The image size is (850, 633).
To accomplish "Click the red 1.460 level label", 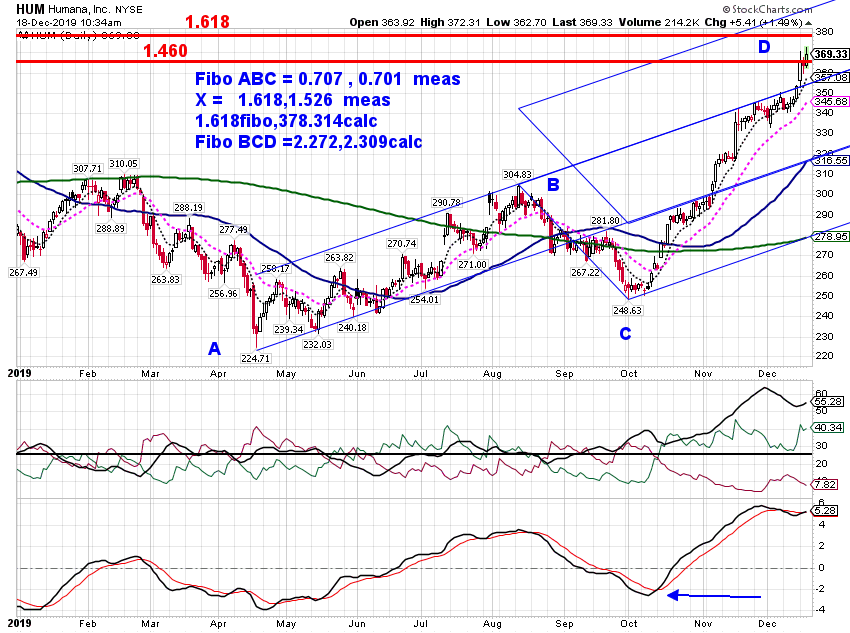I will (165, 50).
